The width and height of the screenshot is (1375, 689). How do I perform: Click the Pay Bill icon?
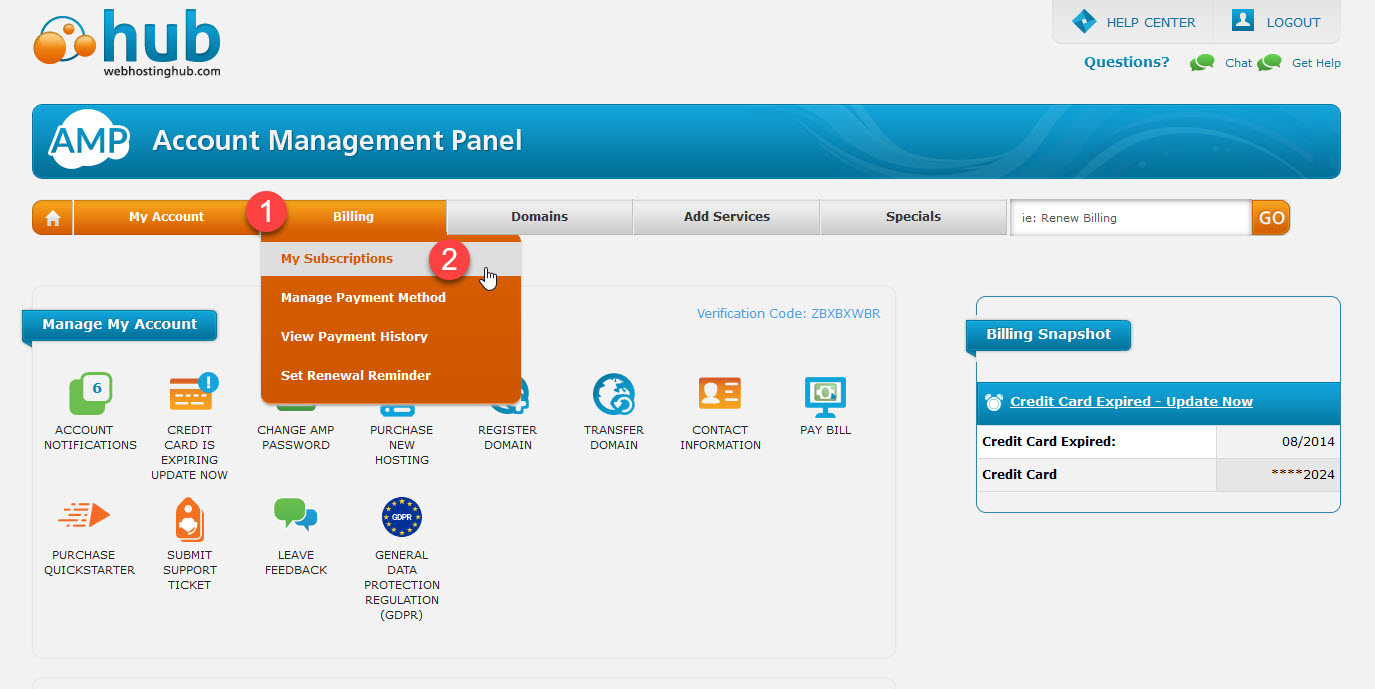[825, 396]
